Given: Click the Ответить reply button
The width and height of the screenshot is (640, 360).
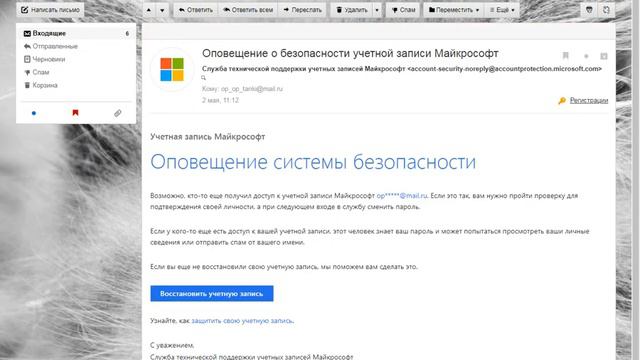Looking at the screenshot, I should 196,10.
